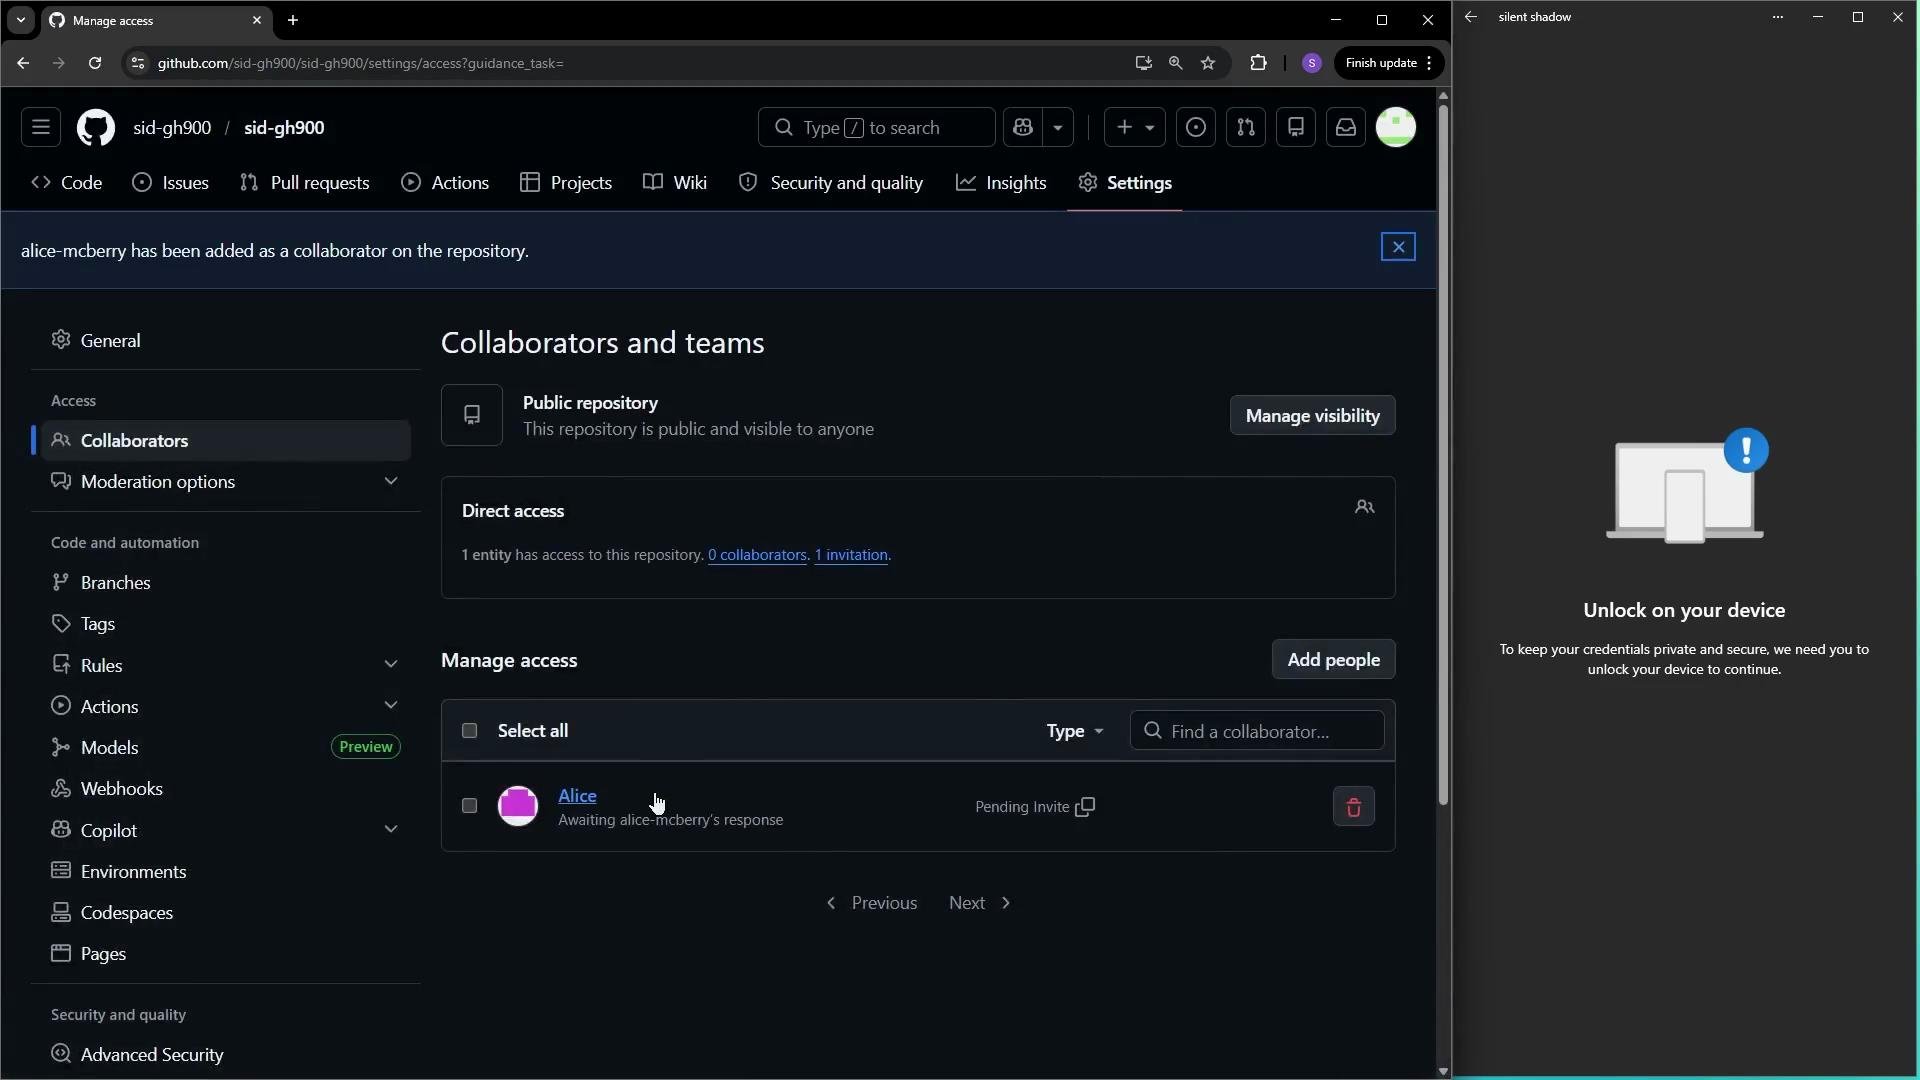Viewport: 1920px width, 1080px height.
Task: Click the people icon in Direct access
Action: coord(1365,508)
